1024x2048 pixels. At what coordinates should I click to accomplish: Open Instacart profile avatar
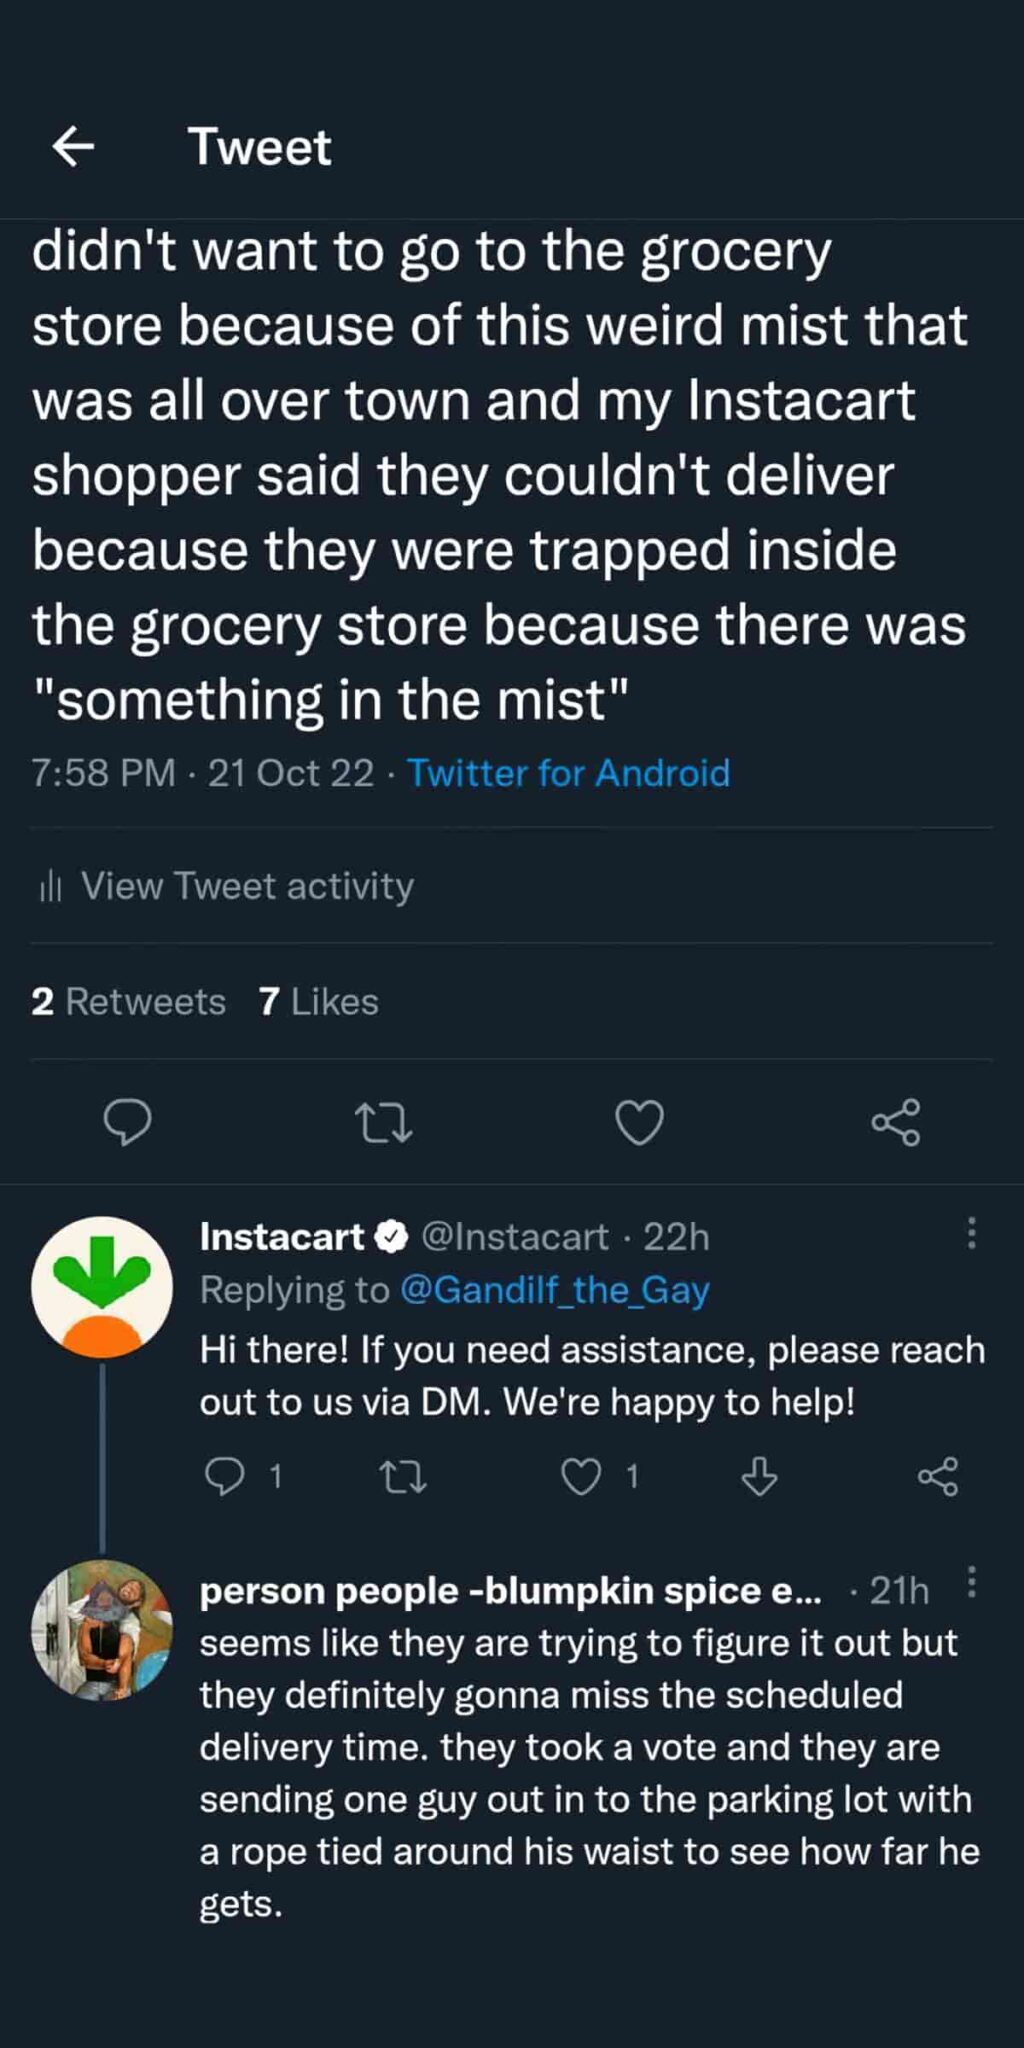click(x=102, y=1287)
